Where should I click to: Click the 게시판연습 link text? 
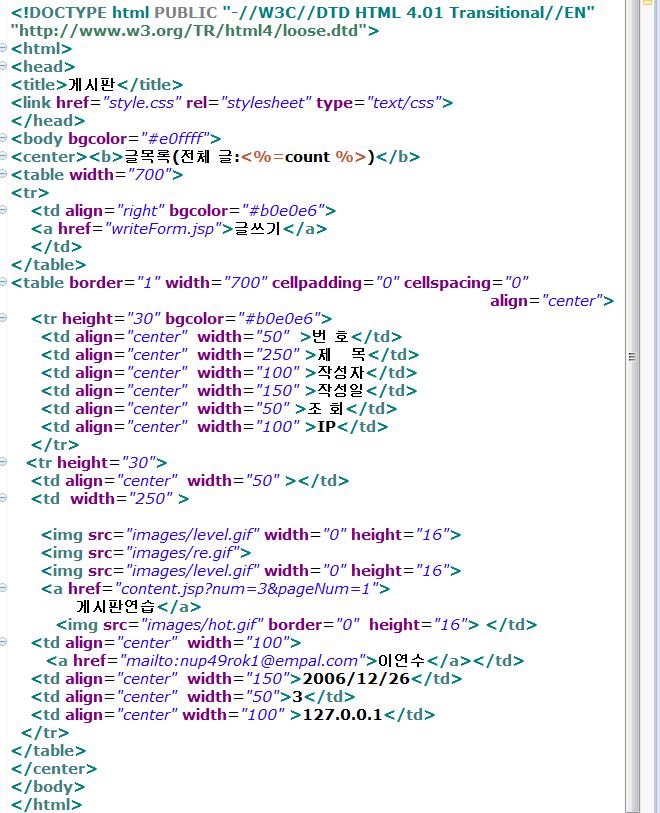115,607
